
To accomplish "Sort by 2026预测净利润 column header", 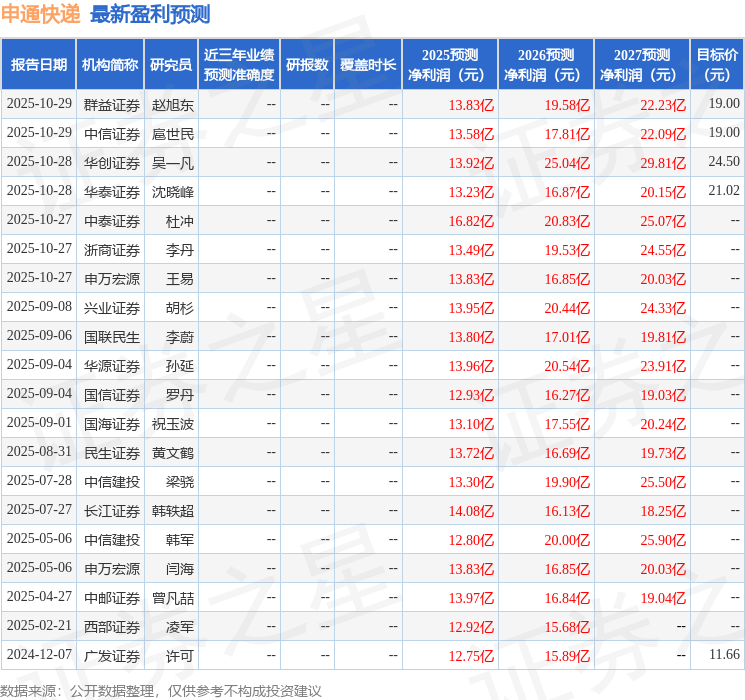I will coord(546,65).
